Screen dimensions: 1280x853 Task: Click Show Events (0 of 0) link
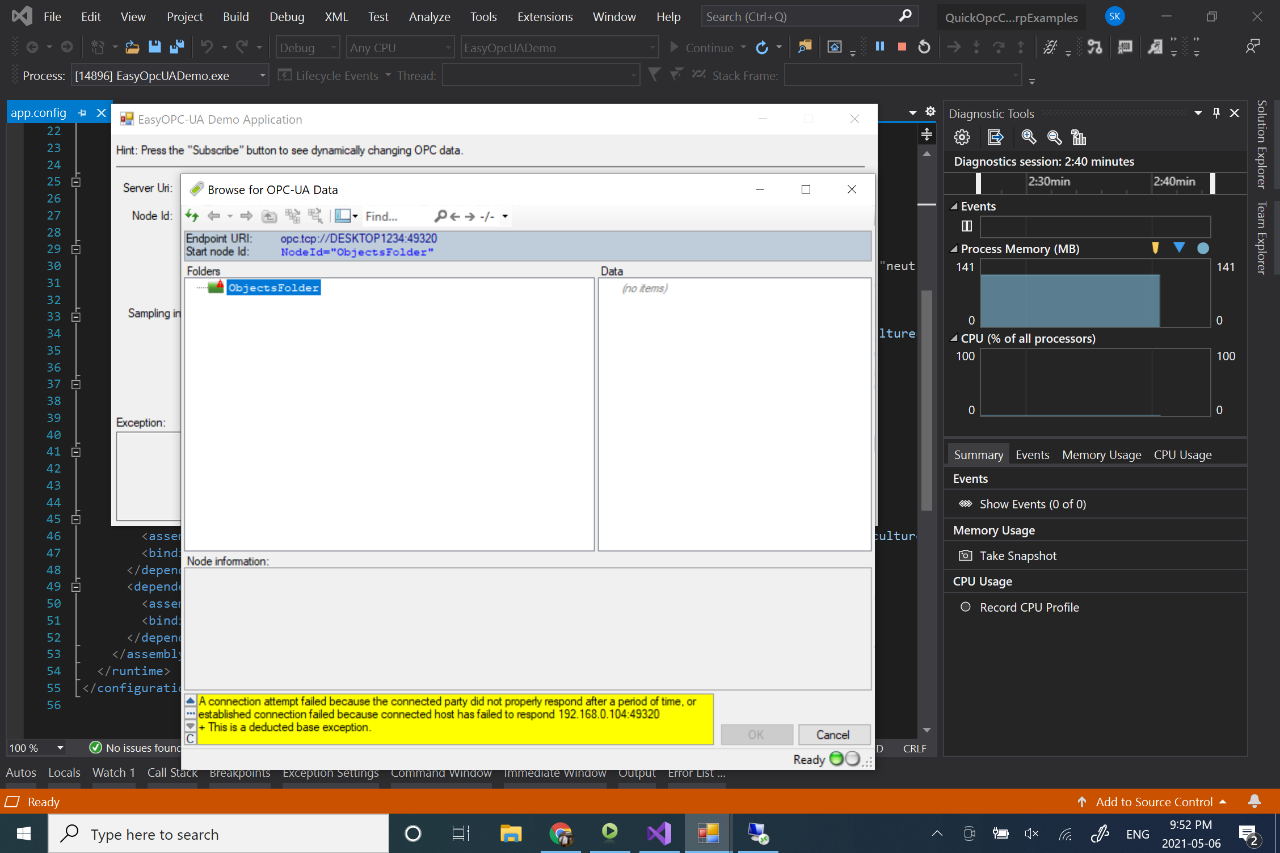[1032, 504]
